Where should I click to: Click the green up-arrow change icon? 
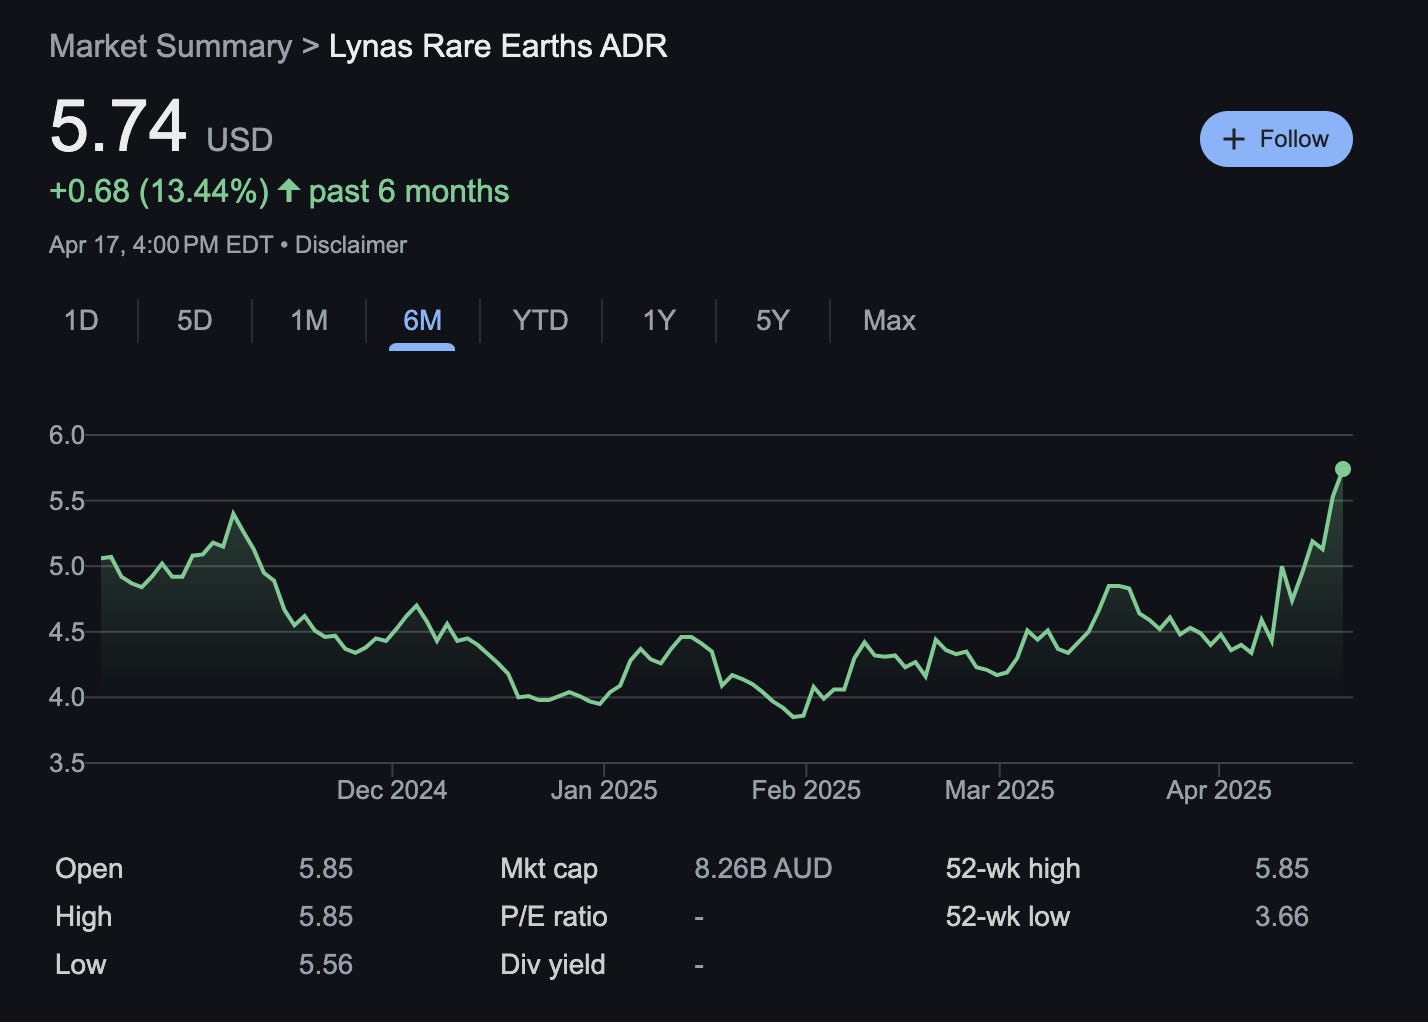tap(289, 190)
